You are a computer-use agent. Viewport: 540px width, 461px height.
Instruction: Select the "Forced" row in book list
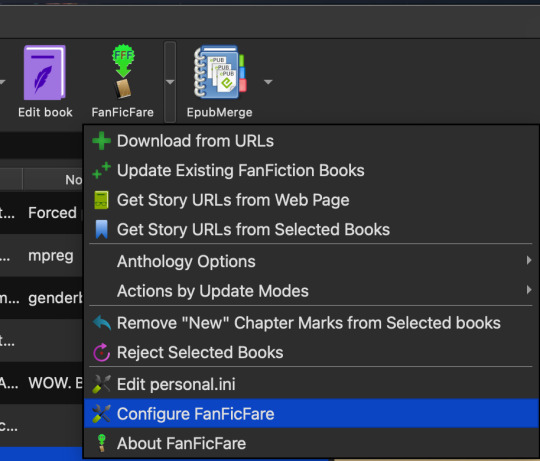click(x=41, y=213)
